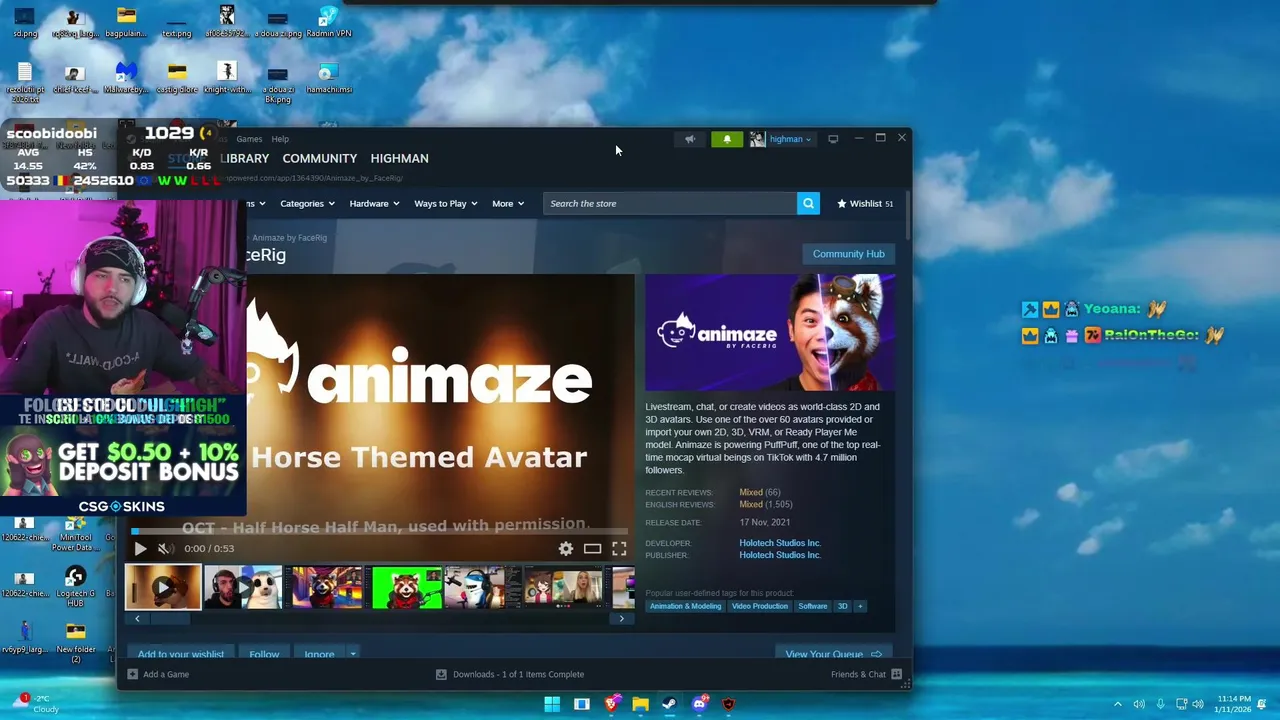Click the Steam store search magnifier button
Viewport: 1280px width, 720px height.
(808, 203)
